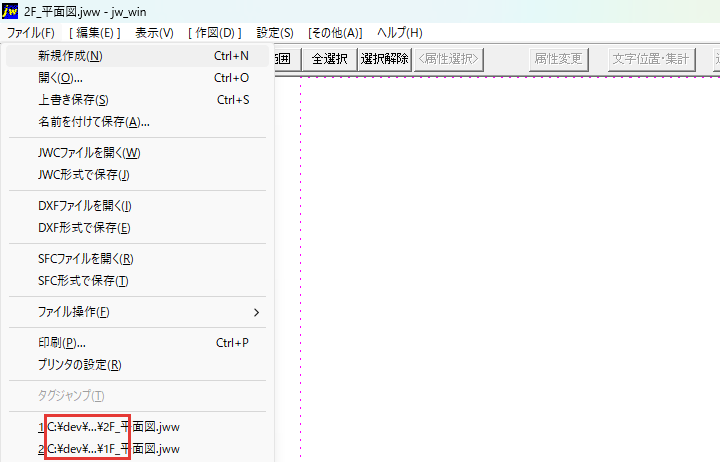This screenshot has height=462, width=720.
Task: Choose 新規作成(N) from File menu
Action: [x=137, y=56]
